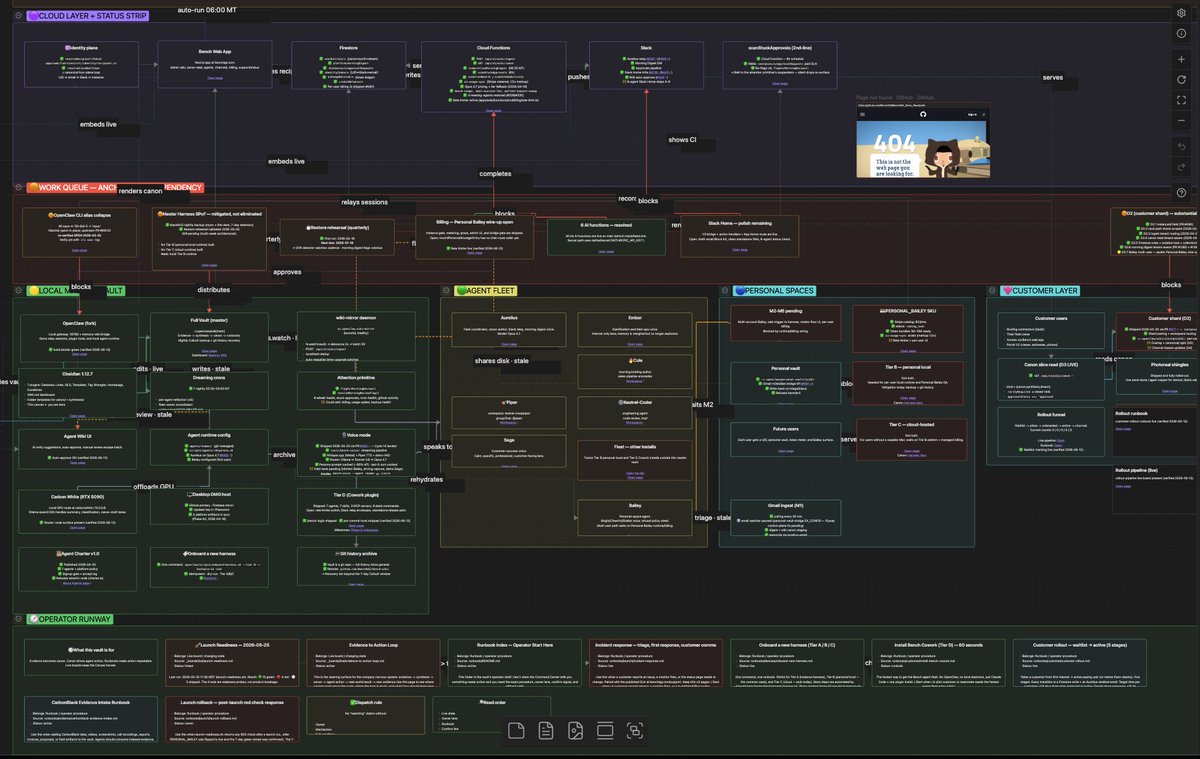This screenshot has height=759, width=1200.
Task: Select CLOUD LAYER + STATUS STRIP group label
Action: [x=87, y=17]
